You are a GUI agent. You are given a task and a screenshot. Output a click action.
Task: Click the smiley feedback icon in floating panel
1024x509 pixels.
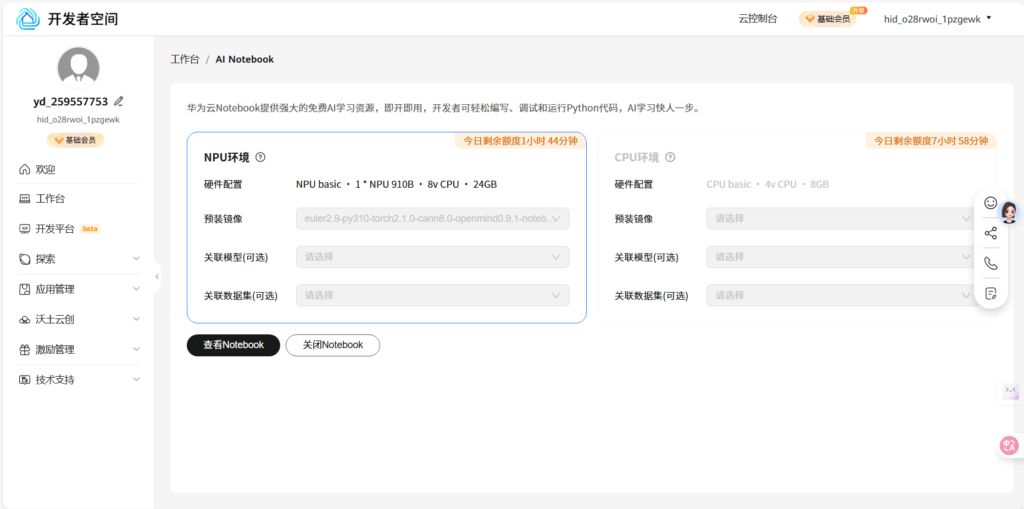click(x=991, y=203)
